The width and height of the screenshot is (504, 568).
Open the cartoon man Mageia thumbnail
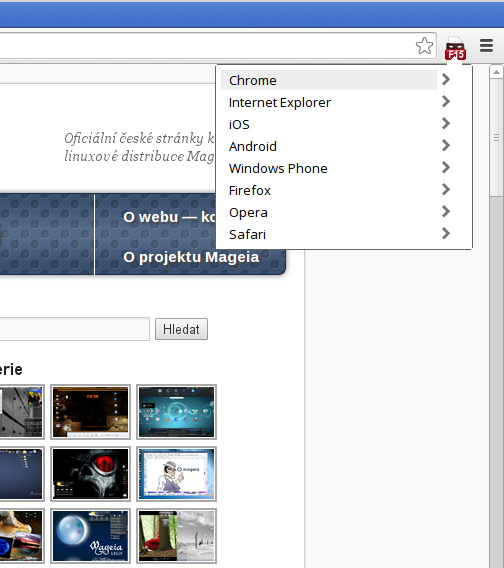pos(176,474)
